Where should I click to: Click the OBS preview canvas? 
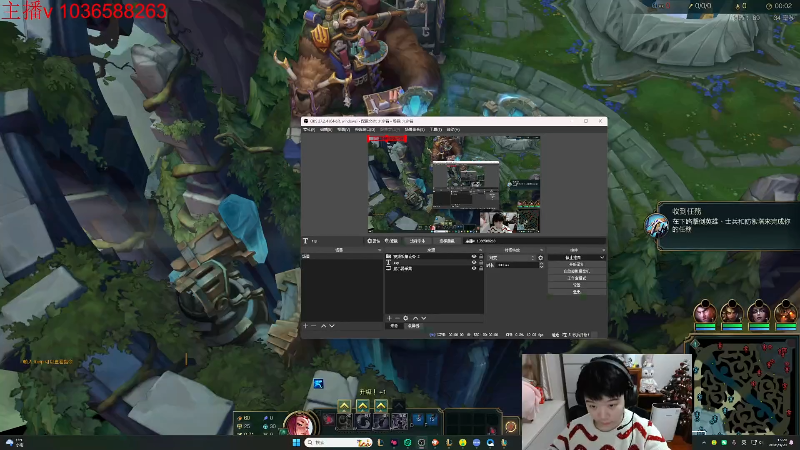coord(454,184)
